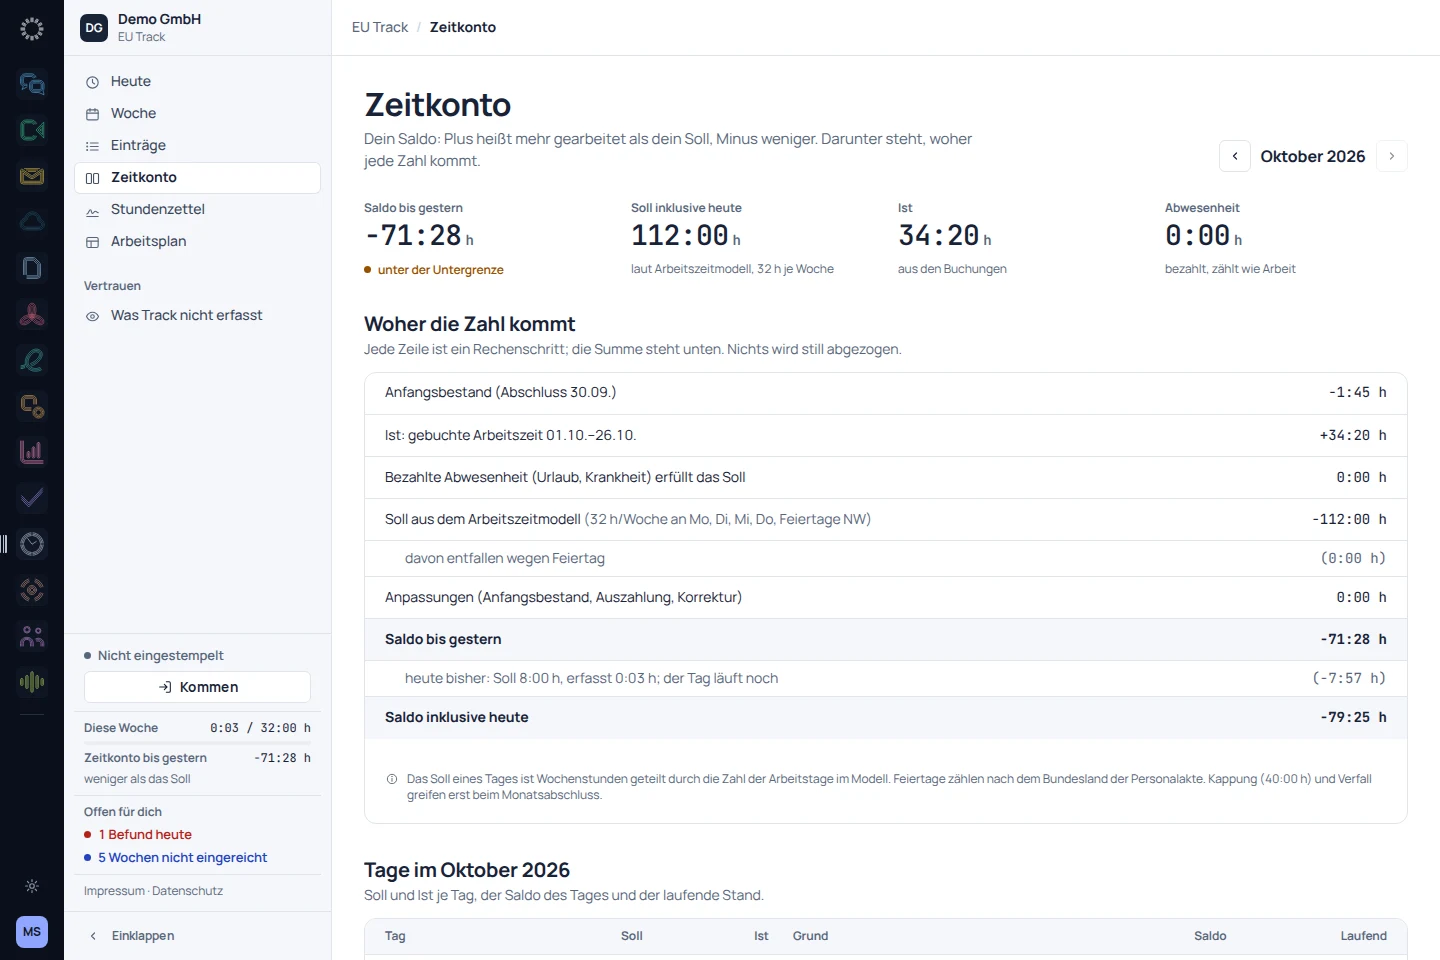Open the 1 Befund heute link

[144, 835]
